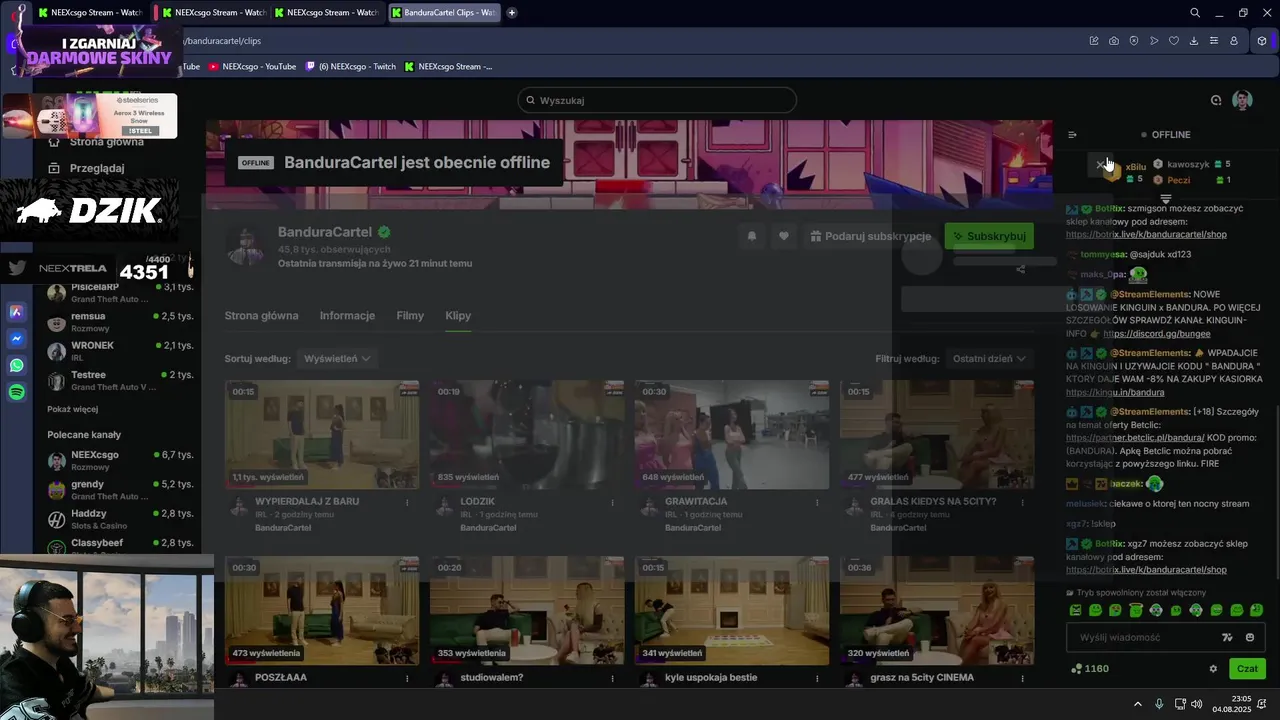
Task: Switch to Informacje channel tab
Action: pos(347,316)
